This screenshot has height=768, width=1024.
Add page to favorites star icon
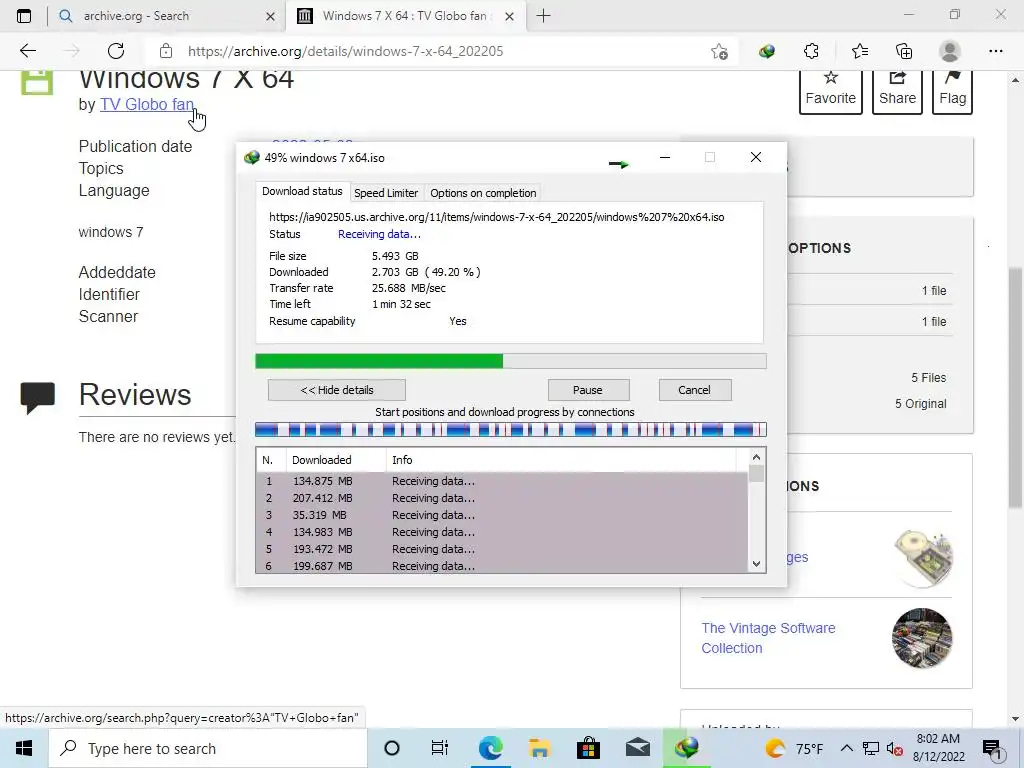(x=719, y=51)
